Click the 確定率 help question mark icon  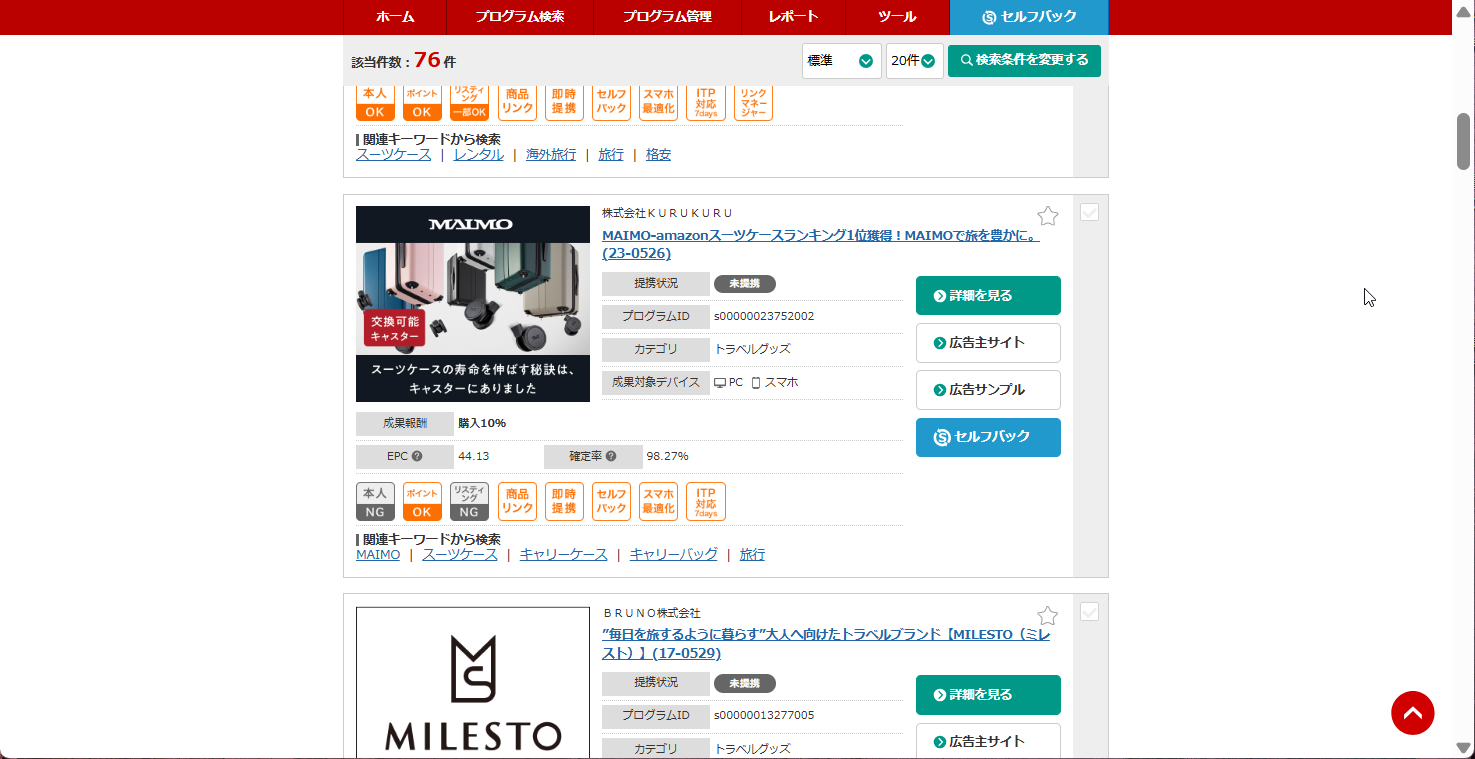click(609, 456)
